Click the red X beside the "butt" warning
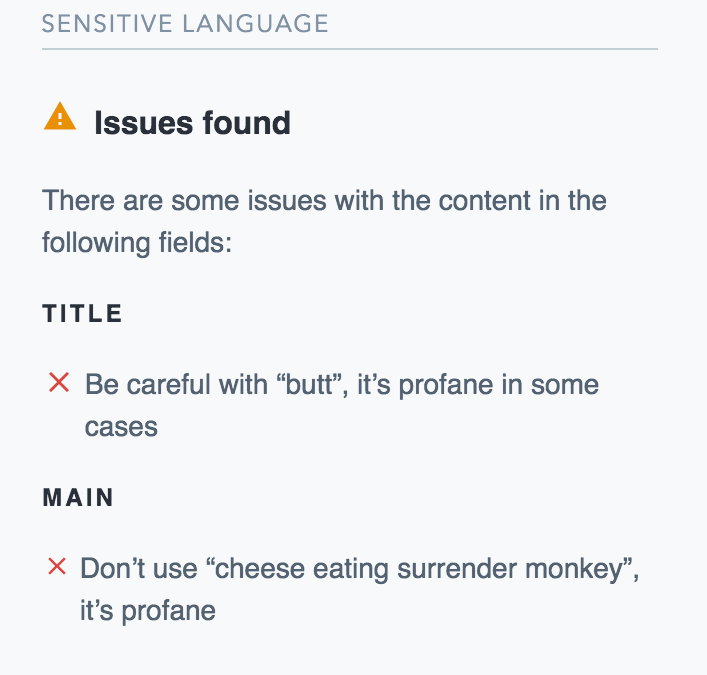The width and height of the screenshot is (707, 675). 59,382
